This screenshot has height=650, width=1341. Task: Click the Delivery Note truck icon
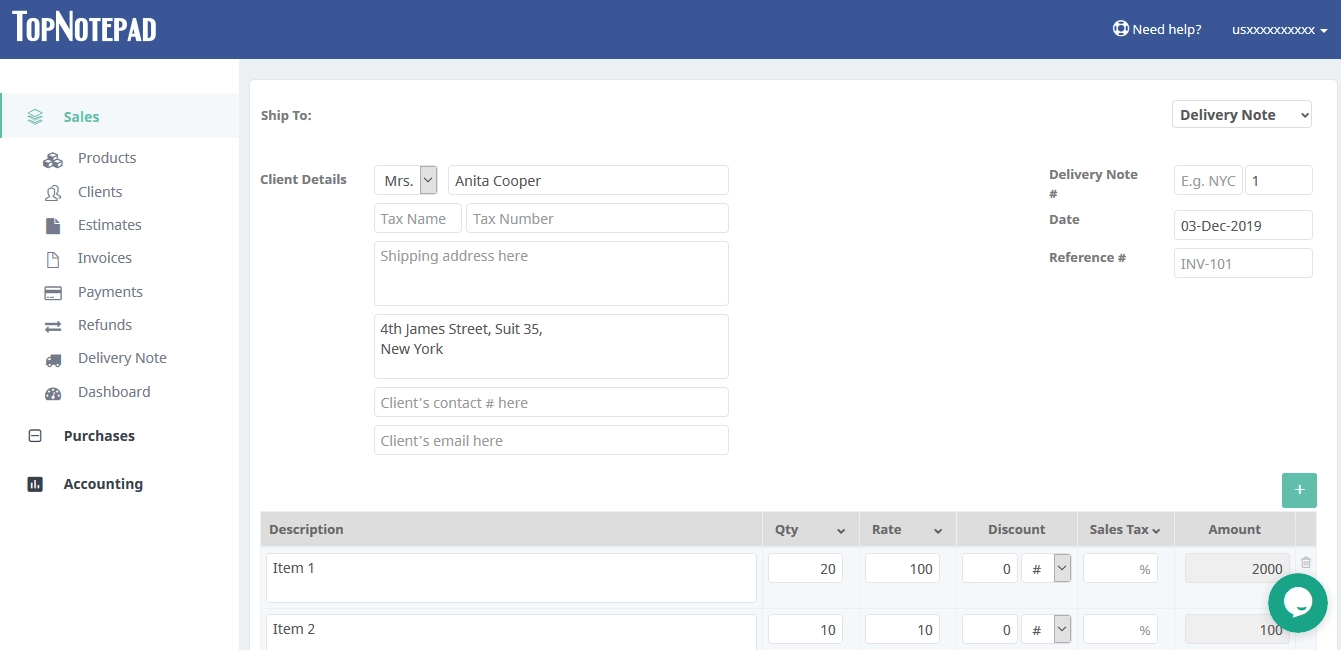(x=53, y=358)
